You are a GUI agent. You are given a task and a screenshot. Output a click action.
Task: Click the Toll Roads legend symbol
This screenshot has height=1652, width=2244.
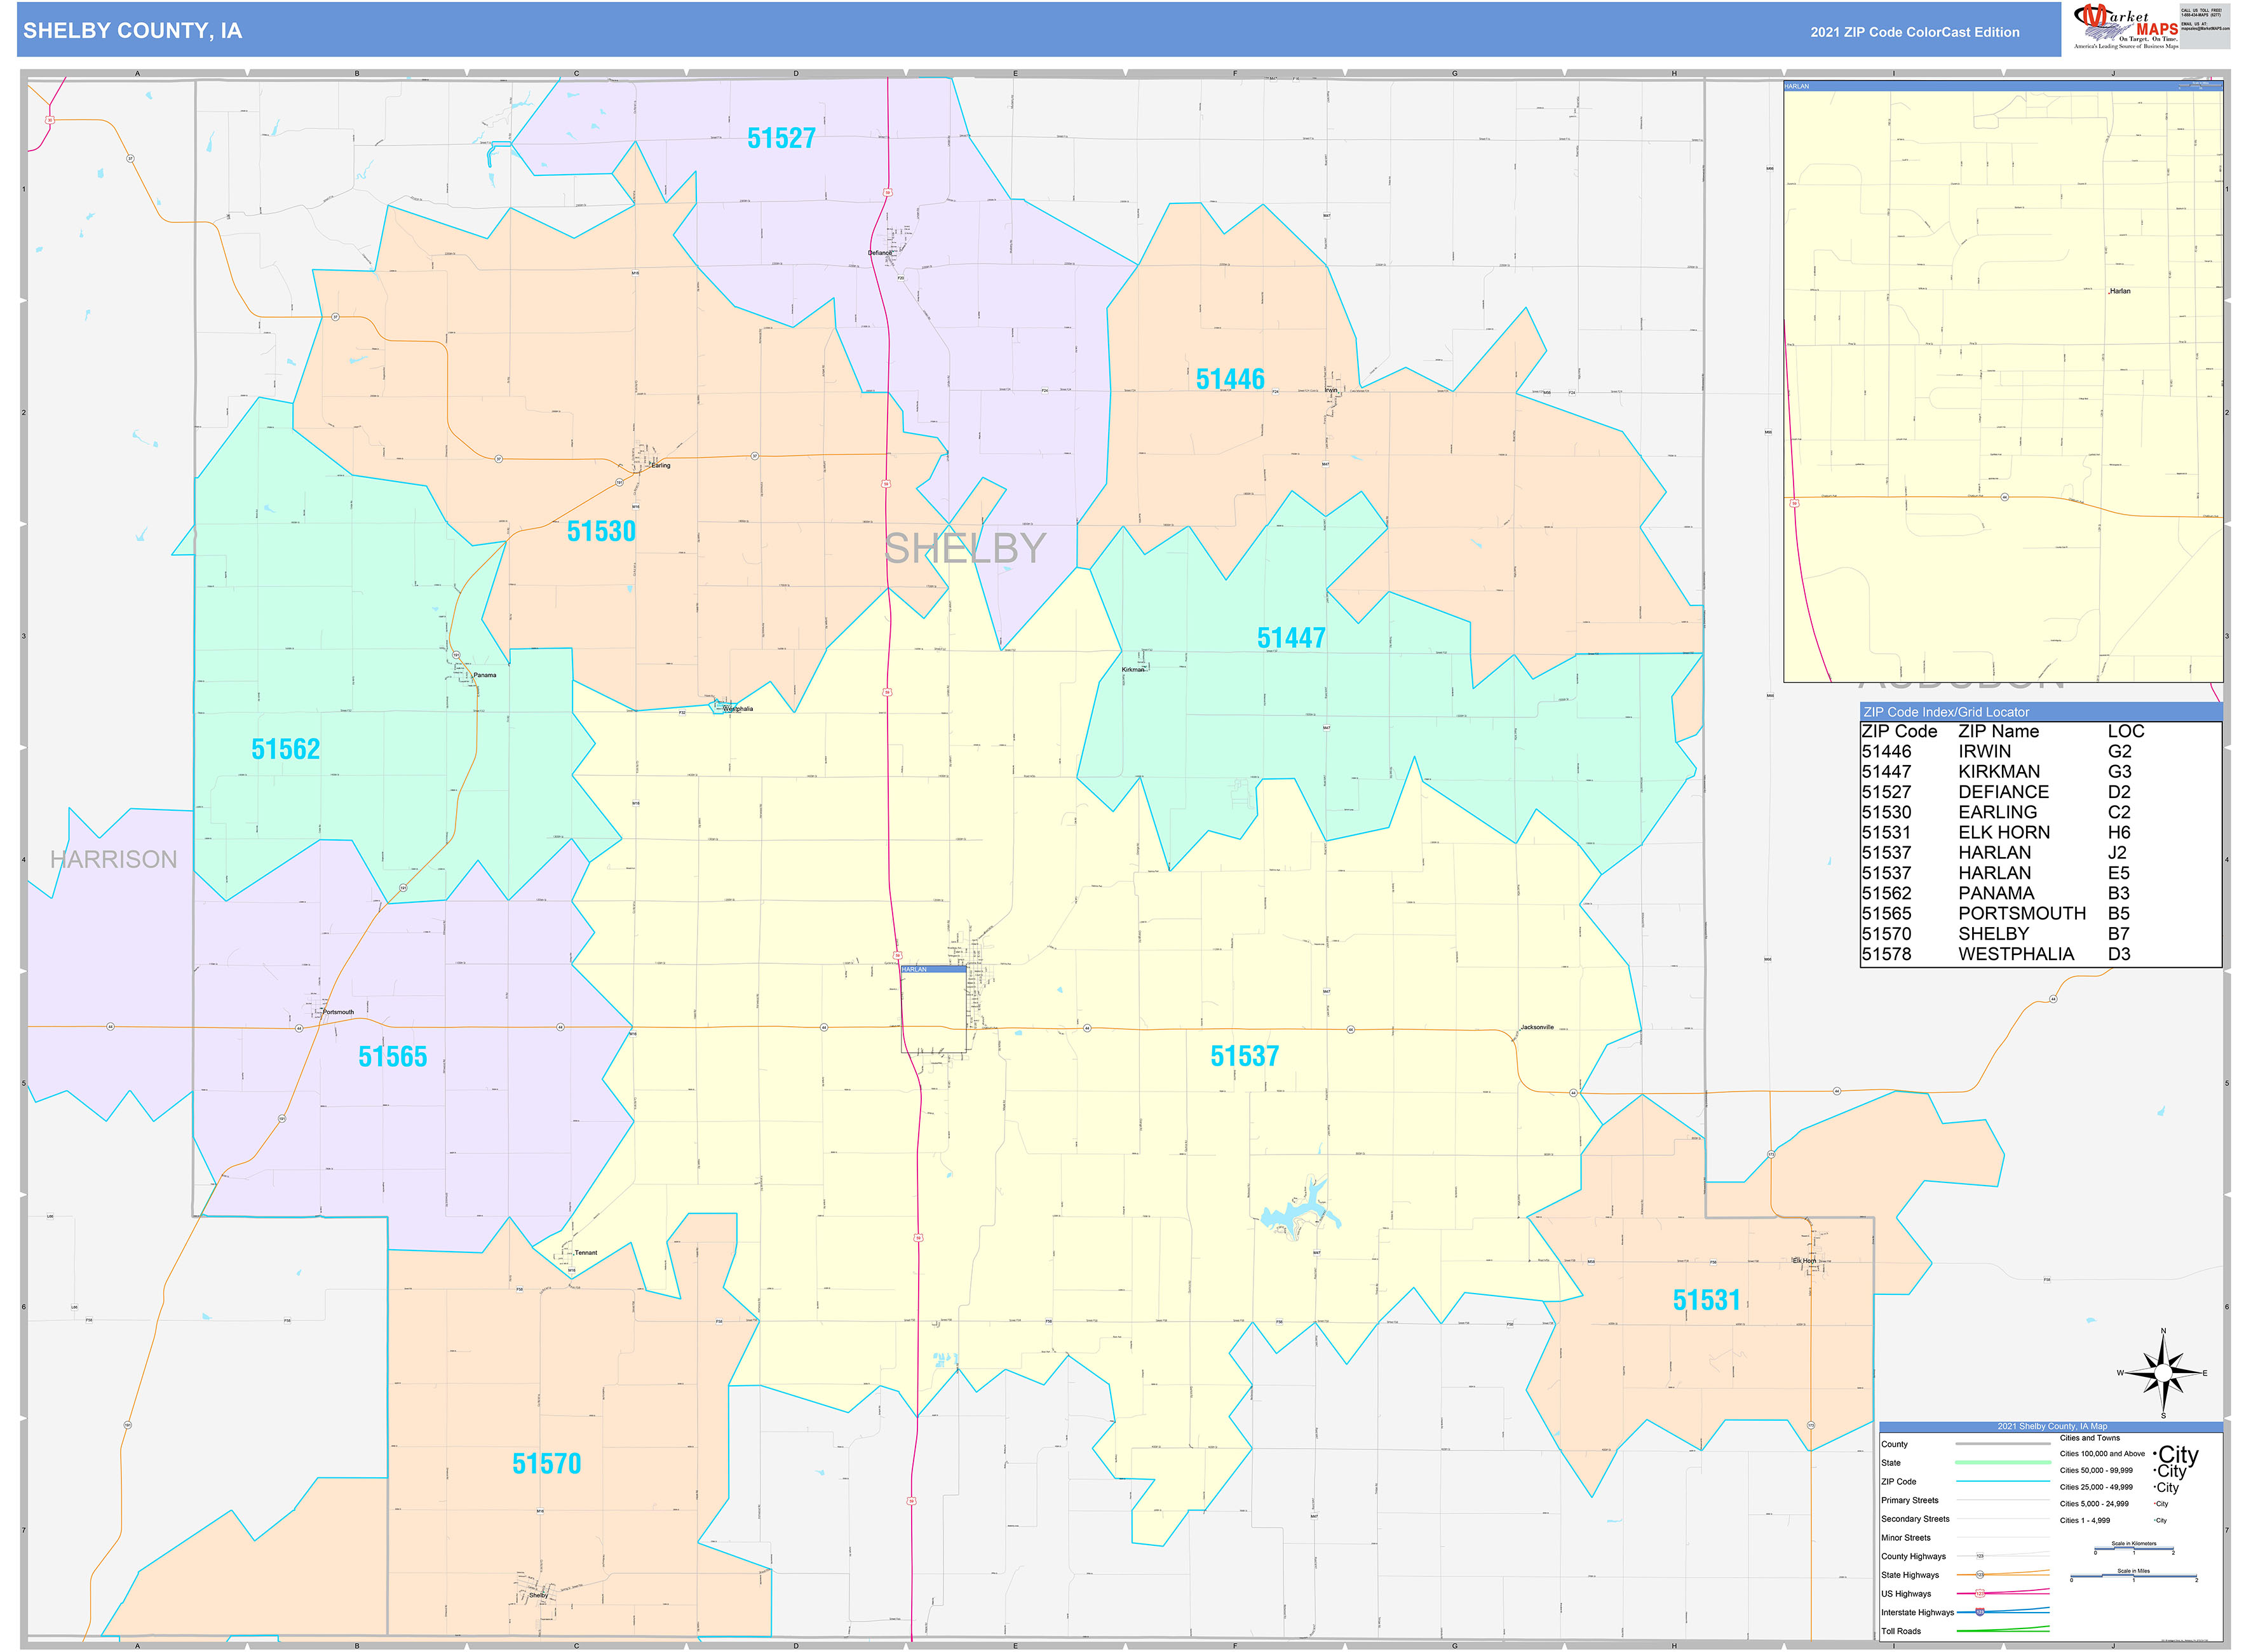(2003, 1630)
